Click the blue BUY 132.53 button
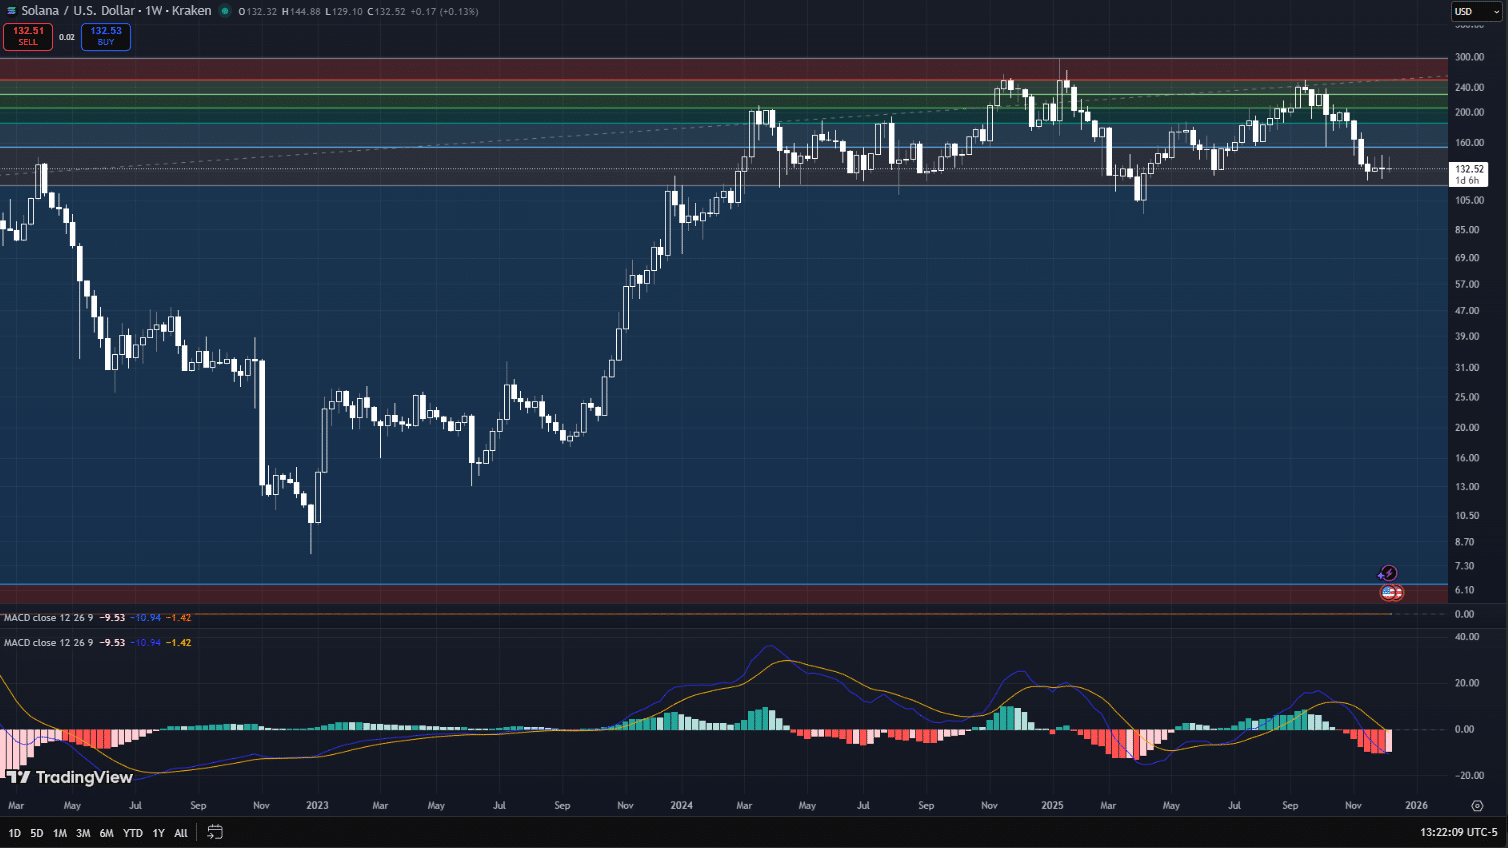The image size is (1508, 848). click(106, 36)
